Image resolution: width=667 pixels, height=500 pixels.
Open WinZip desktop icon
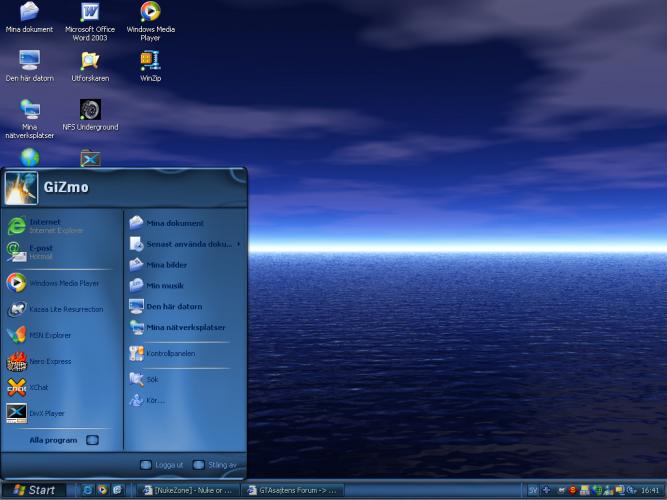[x=150, y=65]
